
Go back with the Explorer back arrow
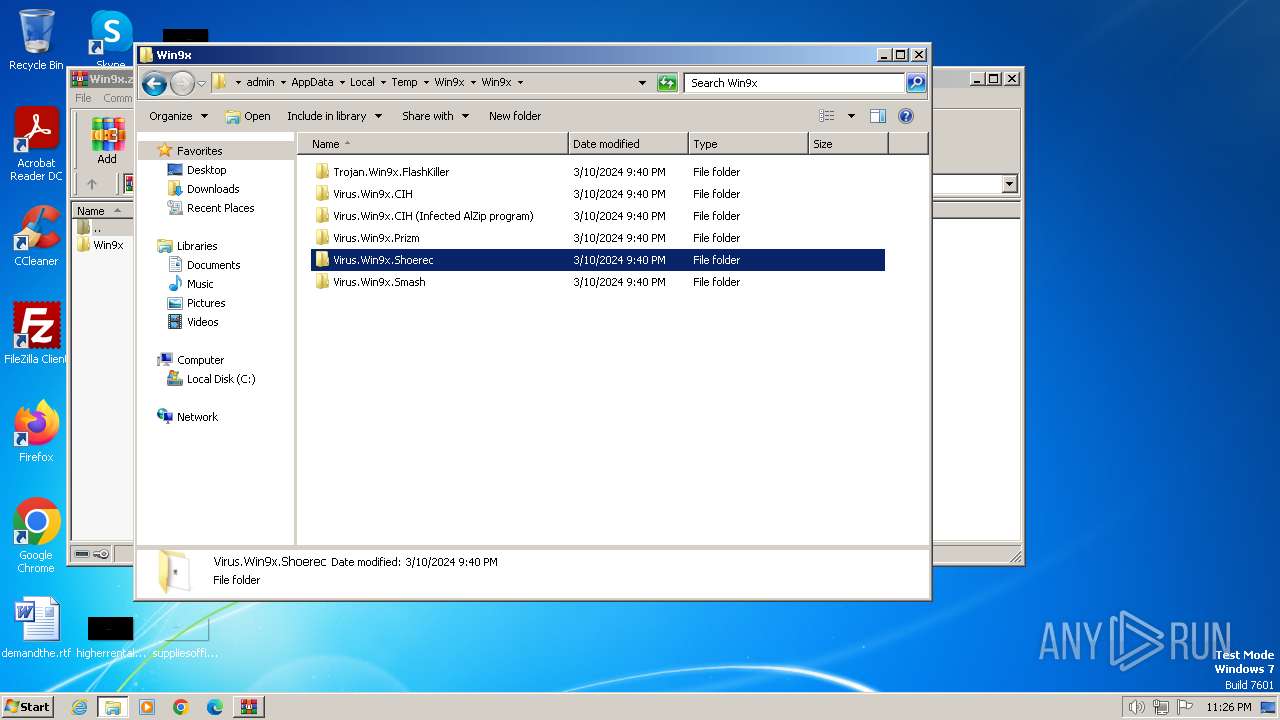pos(154,83)
